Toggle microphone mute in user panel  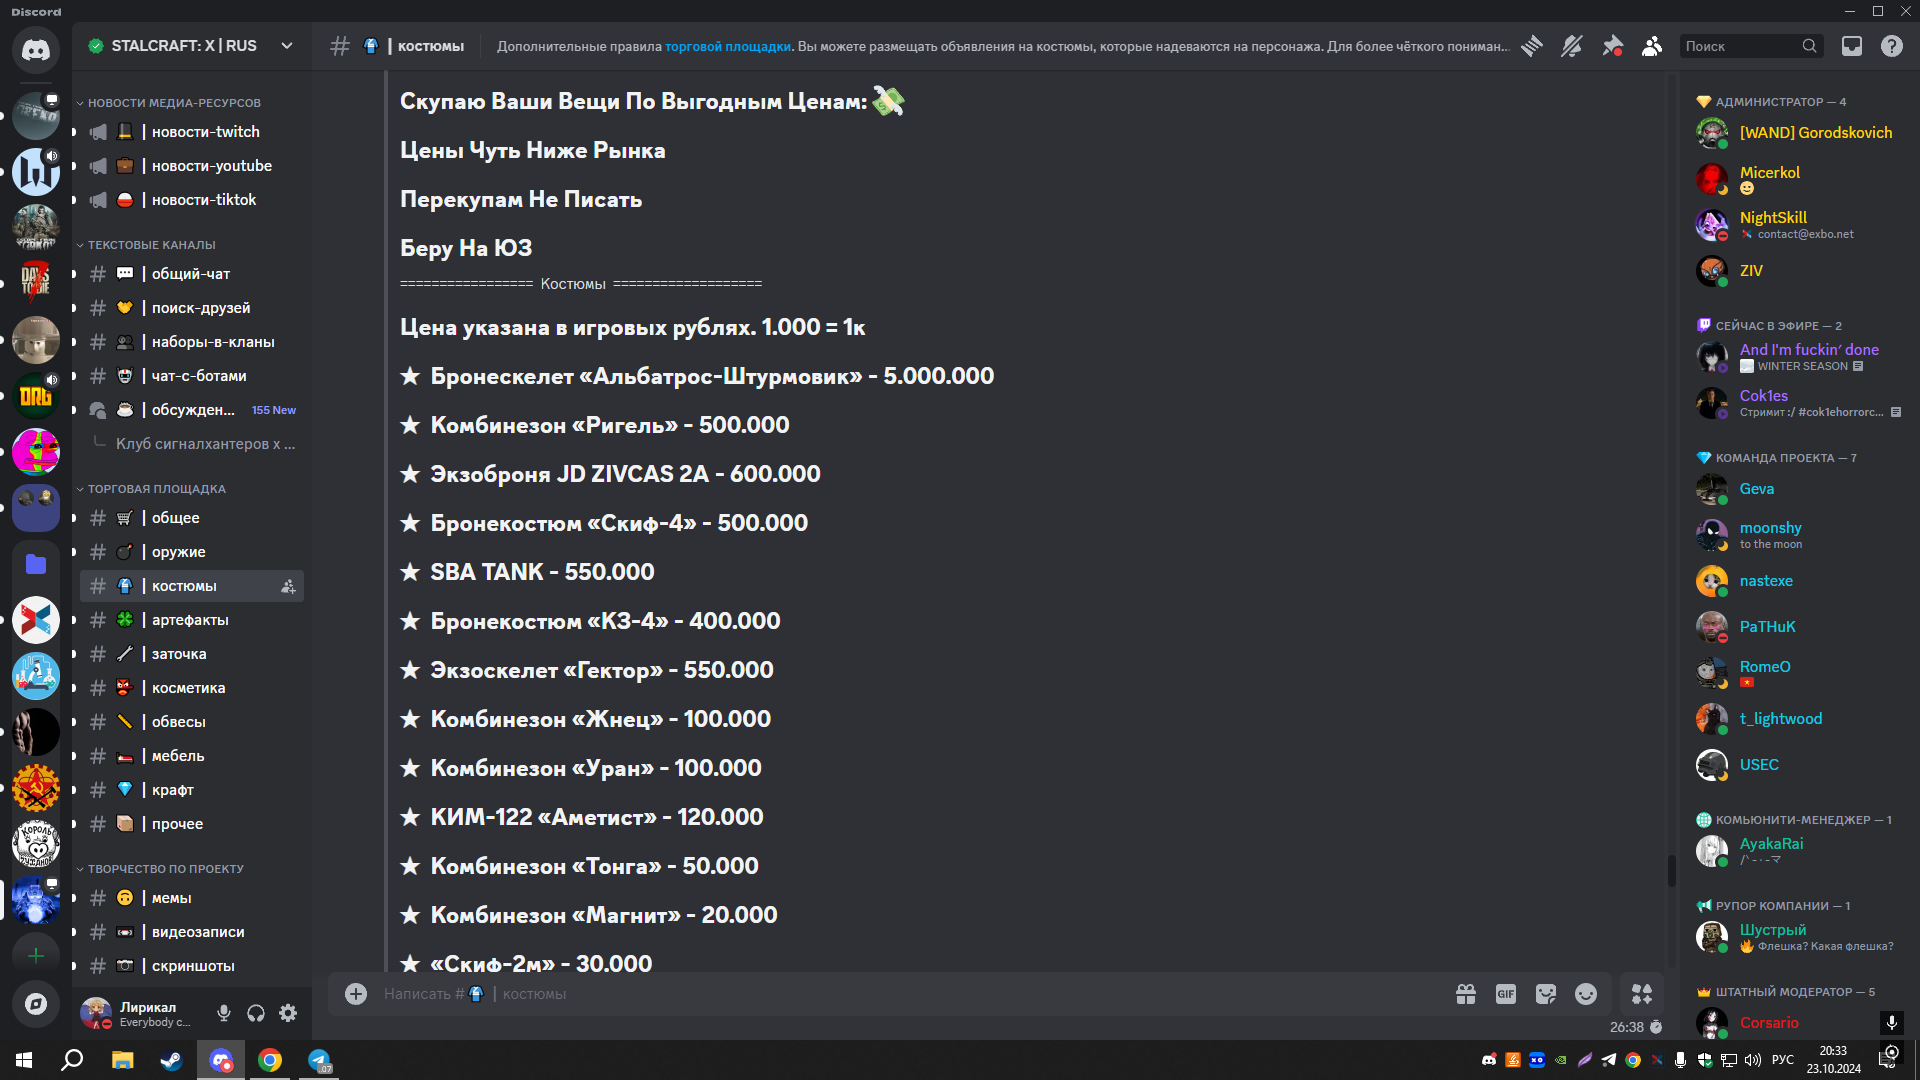click(224, 1013)
